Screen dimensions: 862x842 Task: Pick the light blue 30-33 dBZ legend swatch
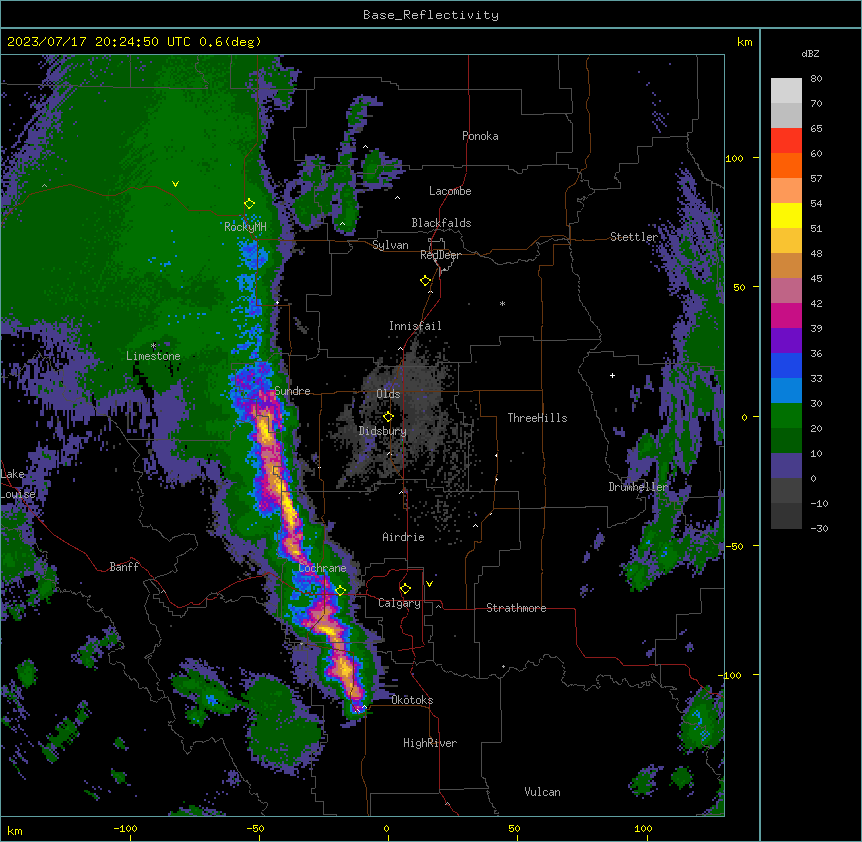coord(786,390)
